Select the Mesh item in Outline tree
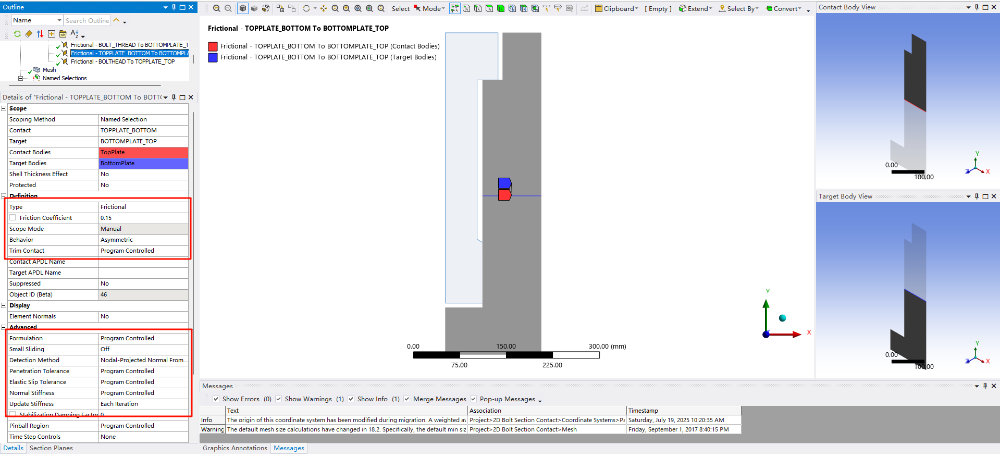Viewport: 1000px width, 454px height. 49,70
